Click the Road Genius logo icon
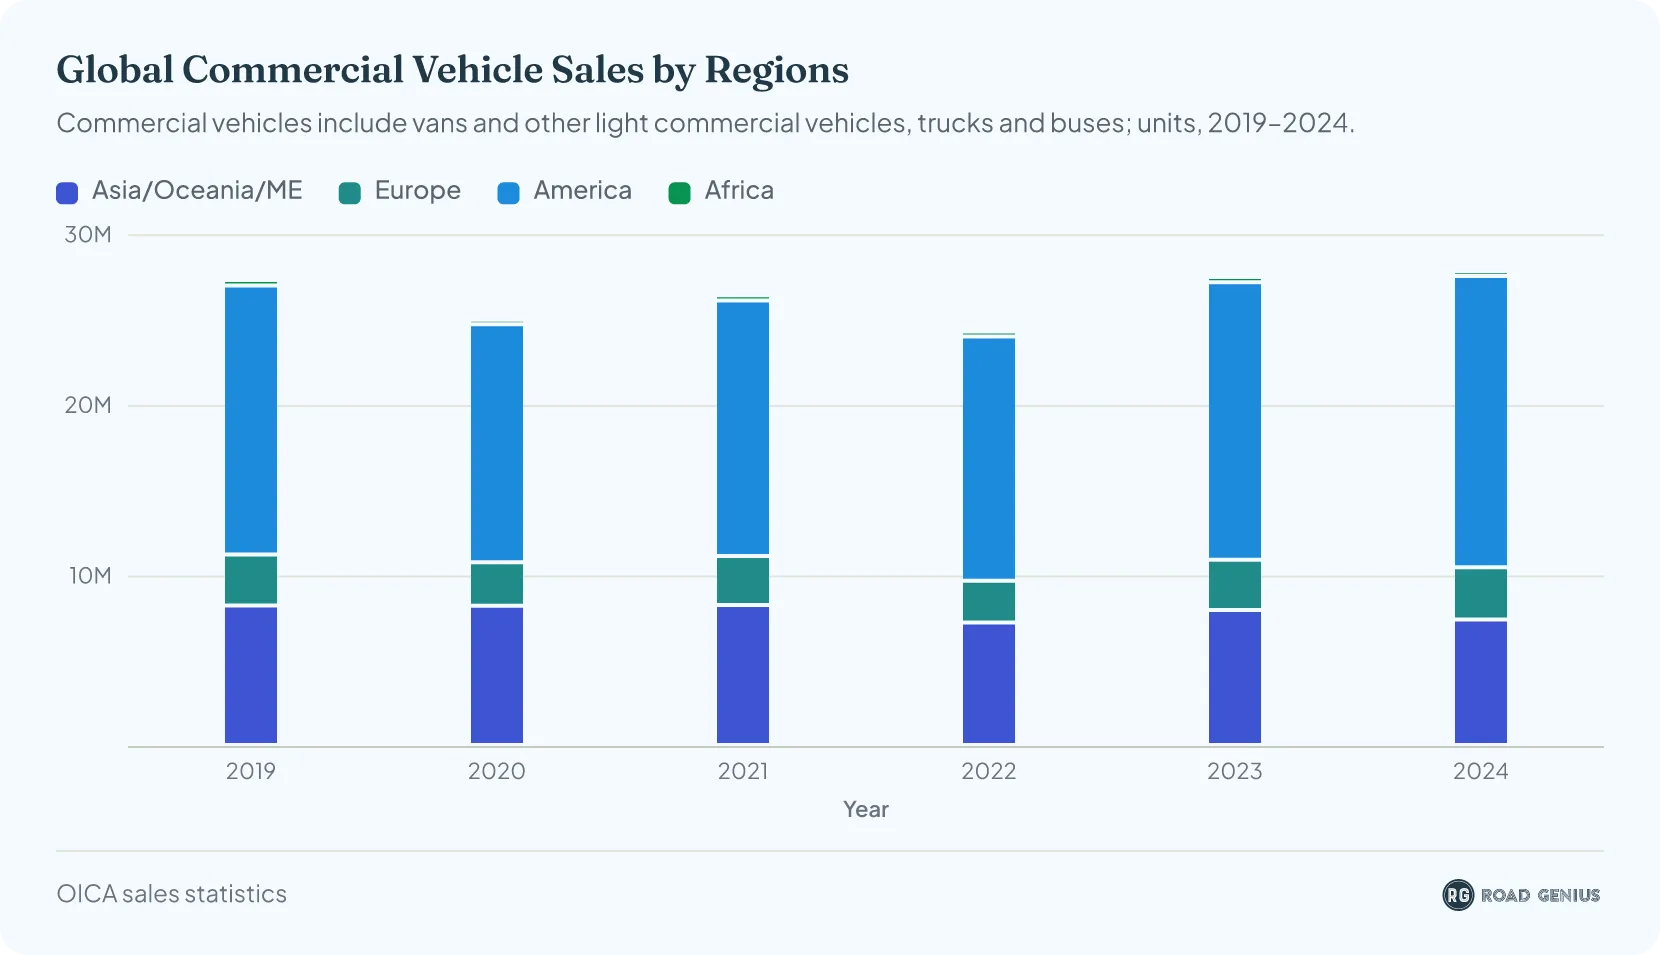The width and height of the screenshot is (1660, 955). (1458, 895)
